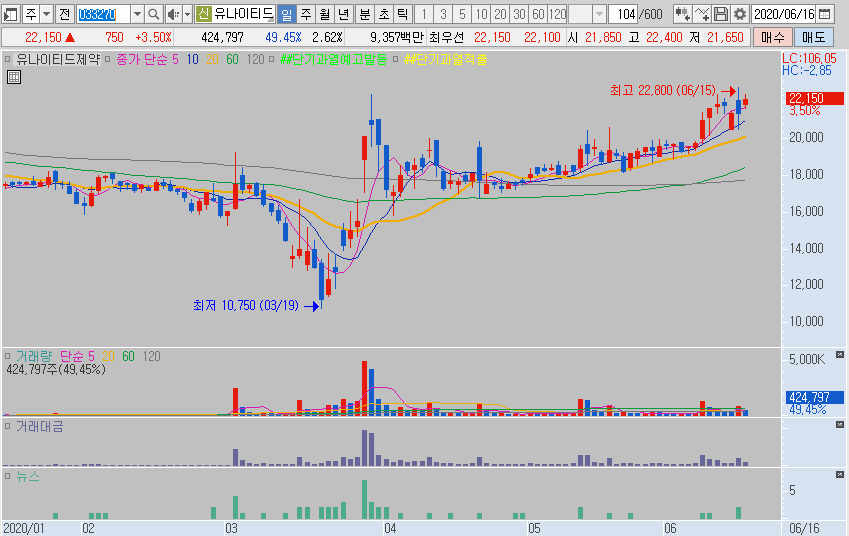Switch to 분 minute chart
This screenshot has width=849, height=536.
pos(365,14)
